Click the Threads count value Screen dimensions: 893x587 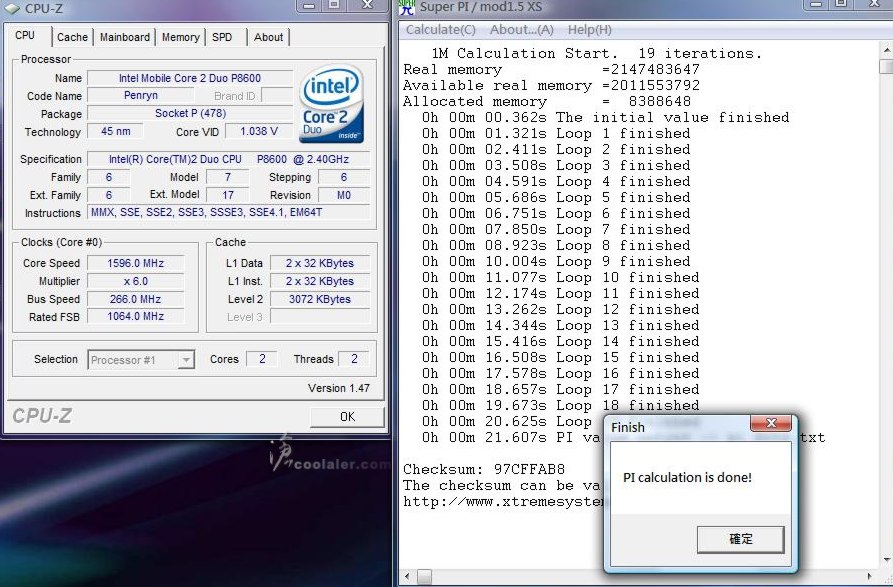pos(354,359)
